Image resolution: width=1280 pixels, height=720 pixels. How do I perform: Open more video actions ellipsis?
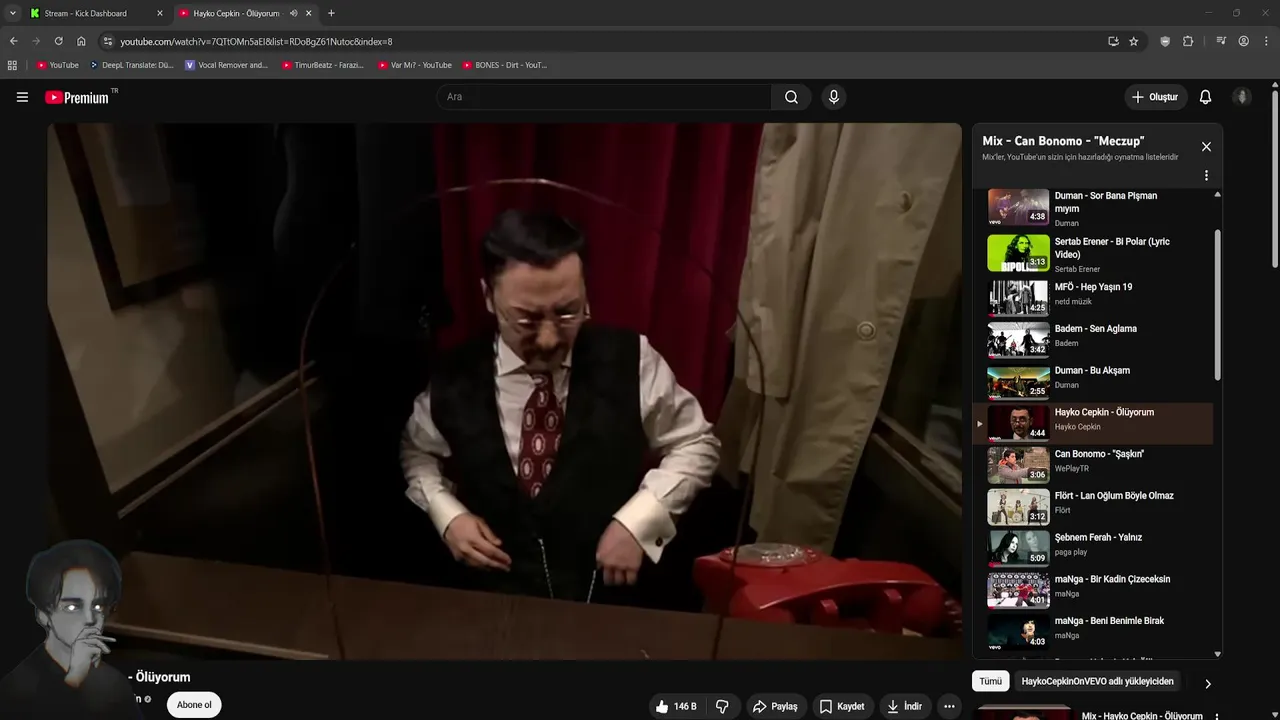[x=949, y=706]
